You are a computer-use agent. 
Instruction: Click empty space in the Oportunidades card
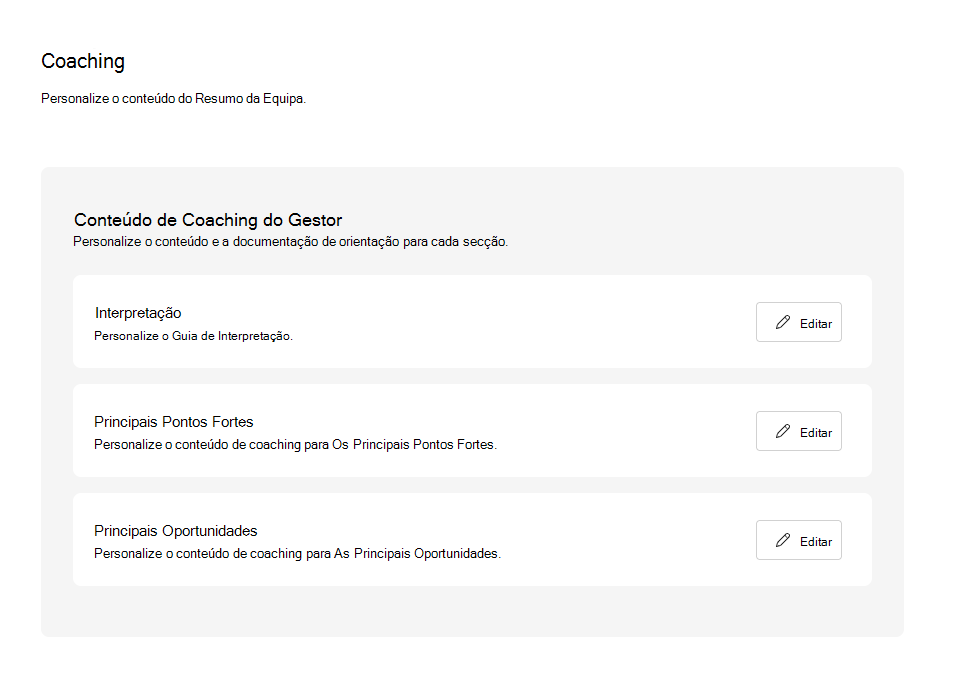[620, 540]
